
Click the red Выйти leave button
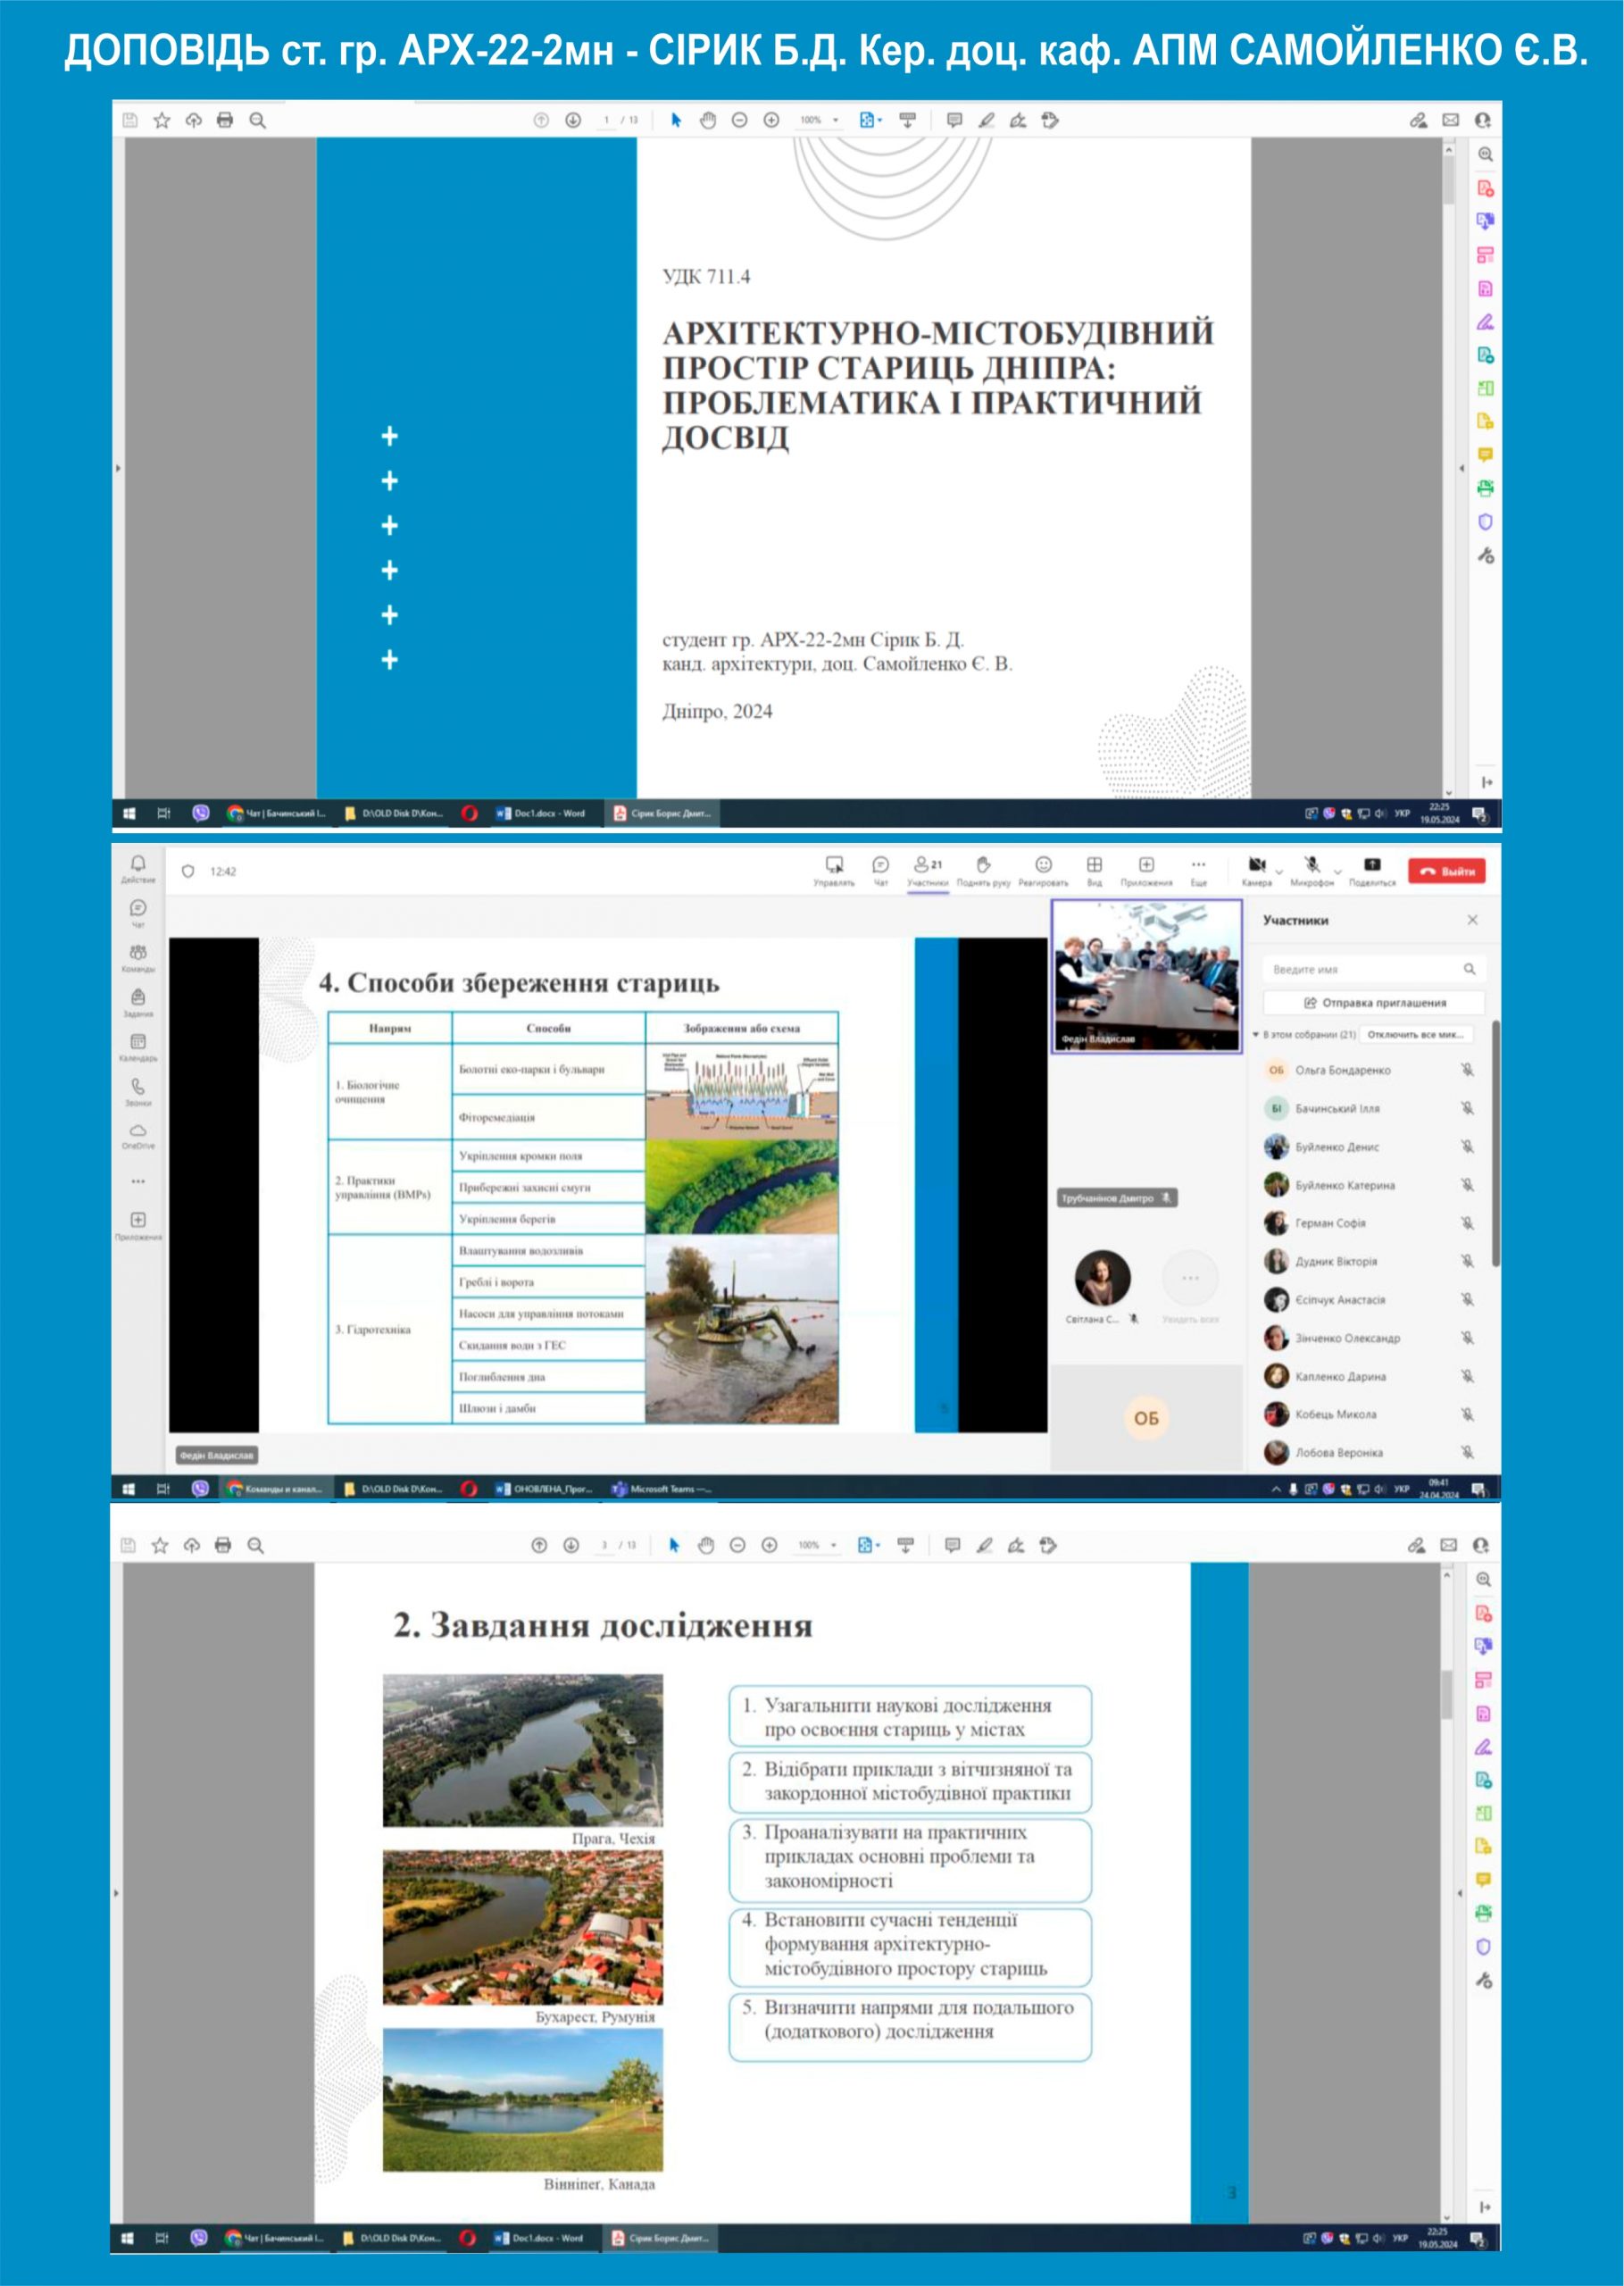pyautogui.click(x=1446, y=871)
